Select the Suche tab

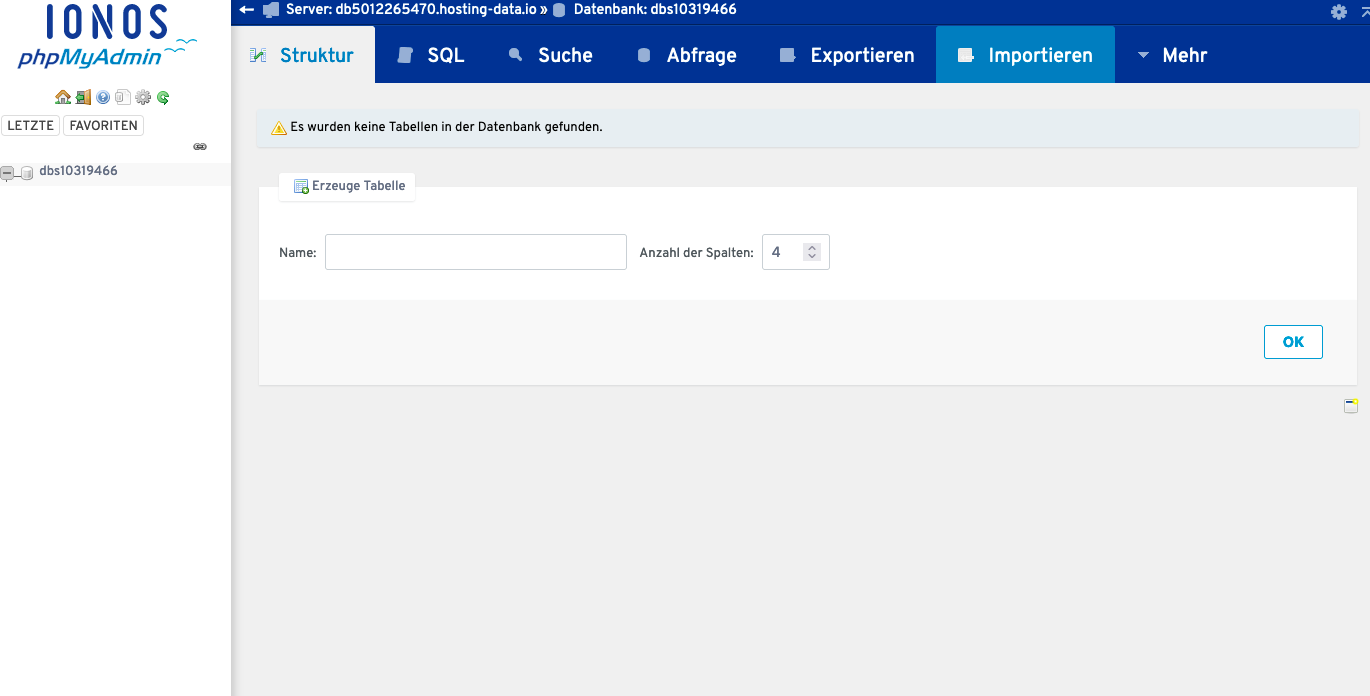click(550, 55)
